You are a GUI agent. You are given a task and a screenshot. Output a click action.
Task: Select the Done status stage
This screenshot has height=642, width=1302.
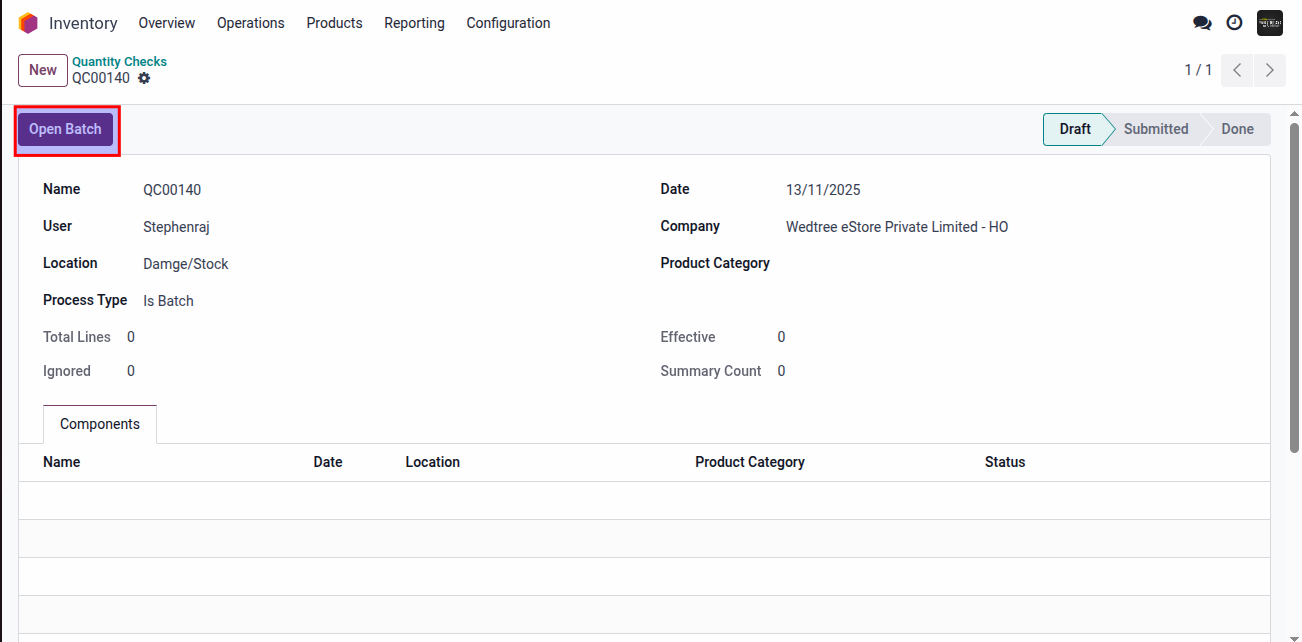1237,129
